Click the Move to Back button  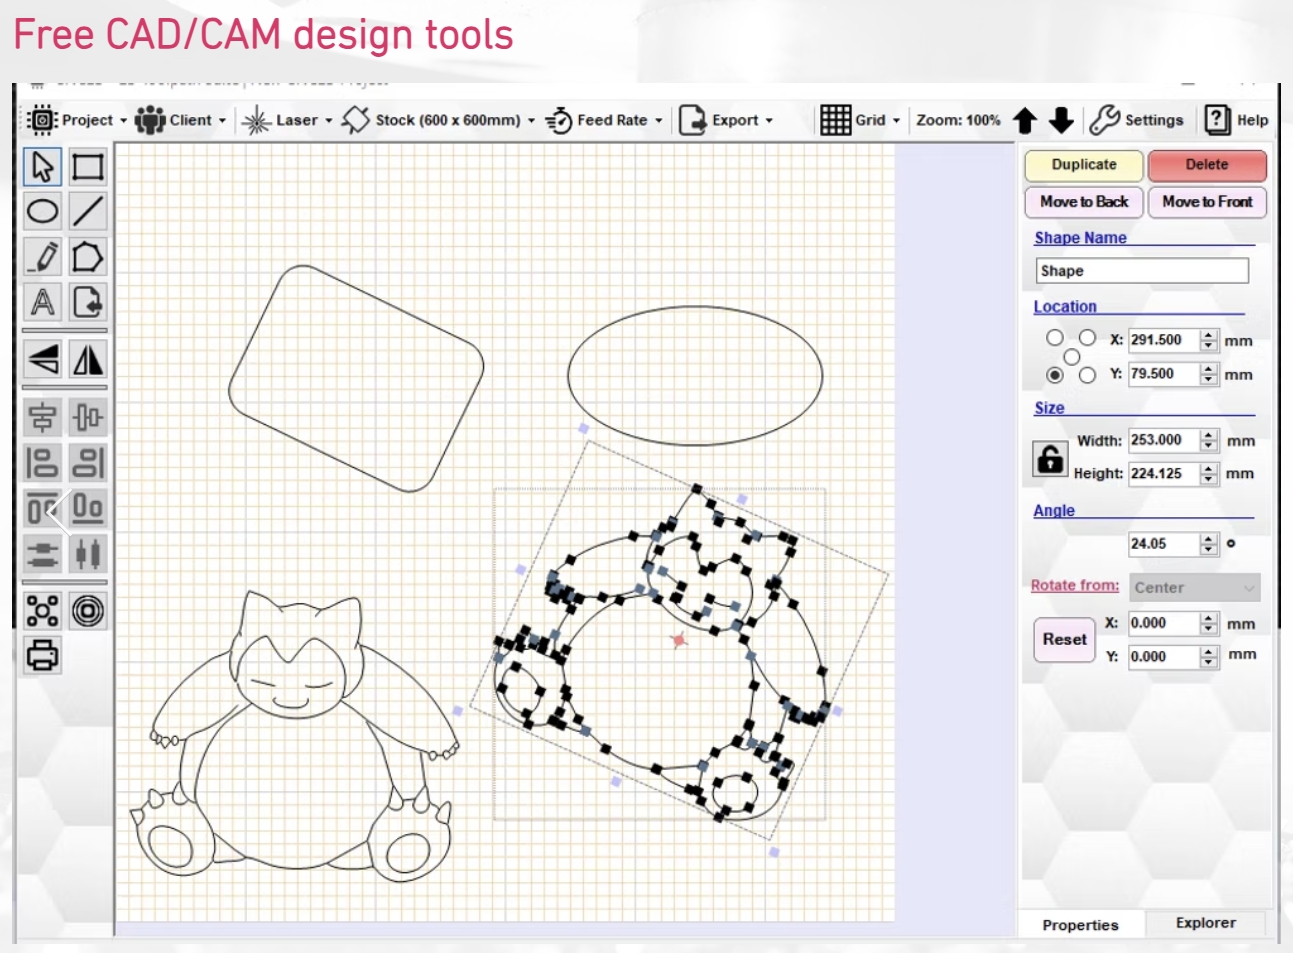1084,202
